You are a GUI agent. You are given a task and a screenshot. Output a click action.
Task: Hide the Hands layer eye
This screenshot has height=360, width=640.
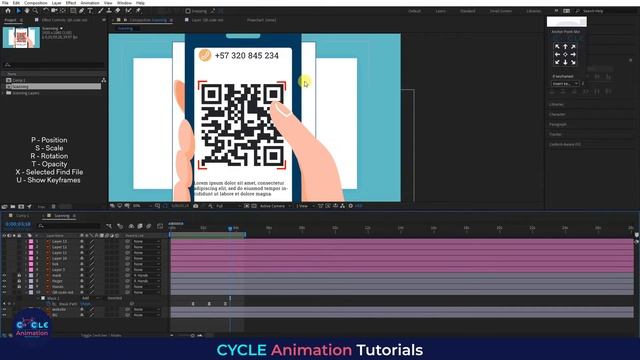pyautogui.click(x=4, y=287)
